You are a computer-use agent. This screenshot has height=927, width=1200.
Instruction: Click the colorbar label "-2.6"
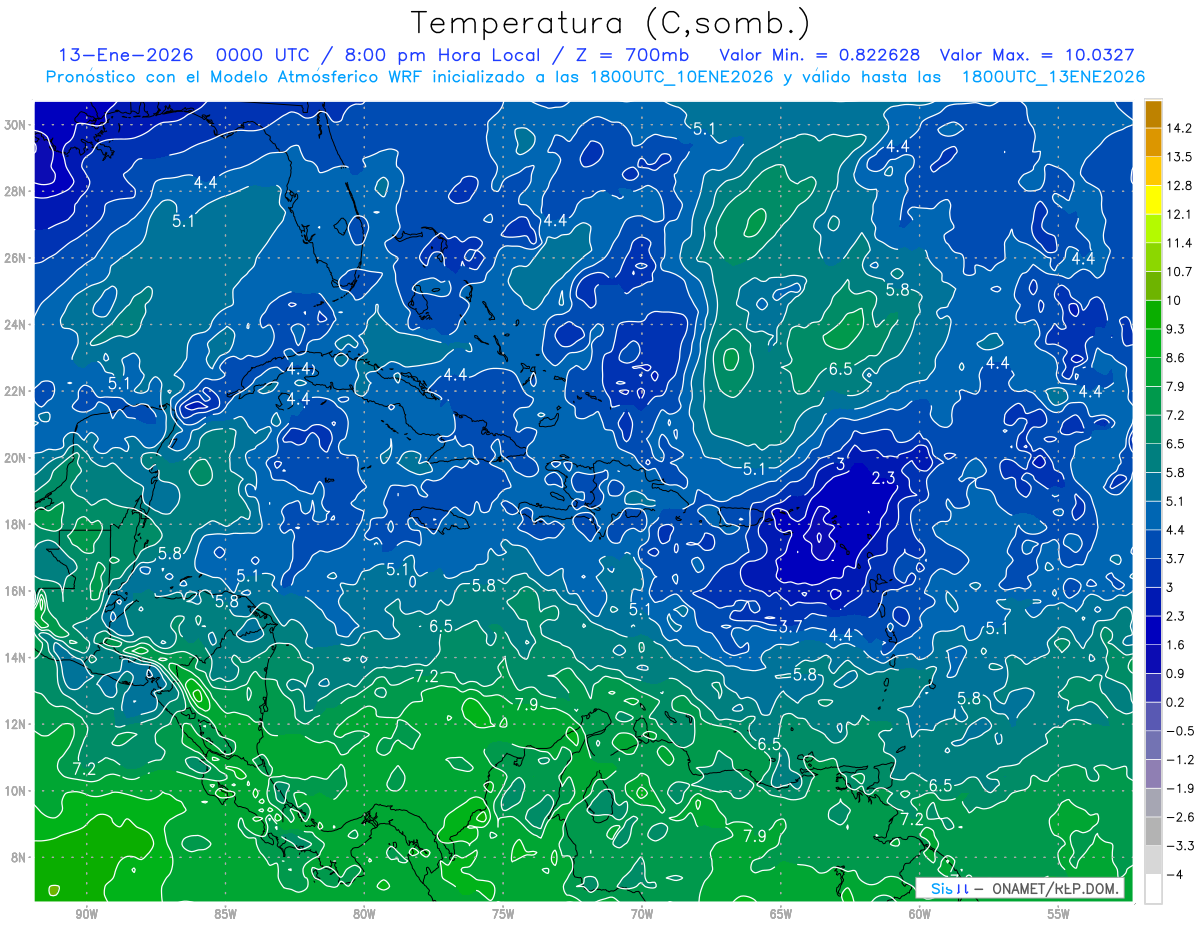(1179, 817)
